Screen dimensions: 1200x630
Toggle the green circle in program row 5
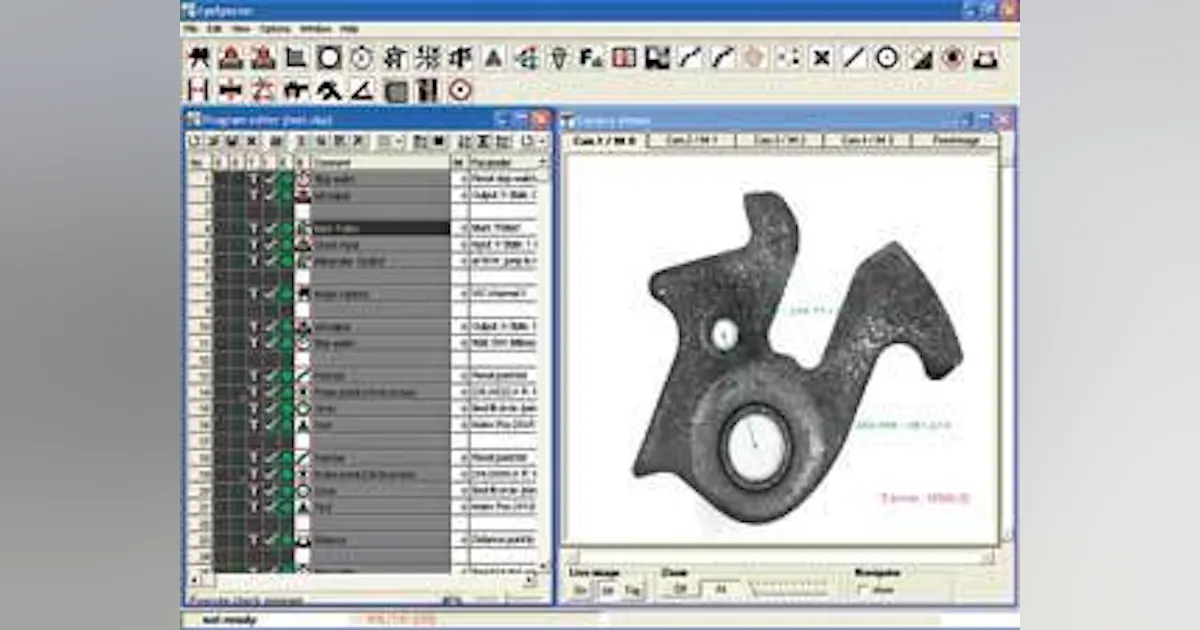pyautogui.click(x=286, y=245)
